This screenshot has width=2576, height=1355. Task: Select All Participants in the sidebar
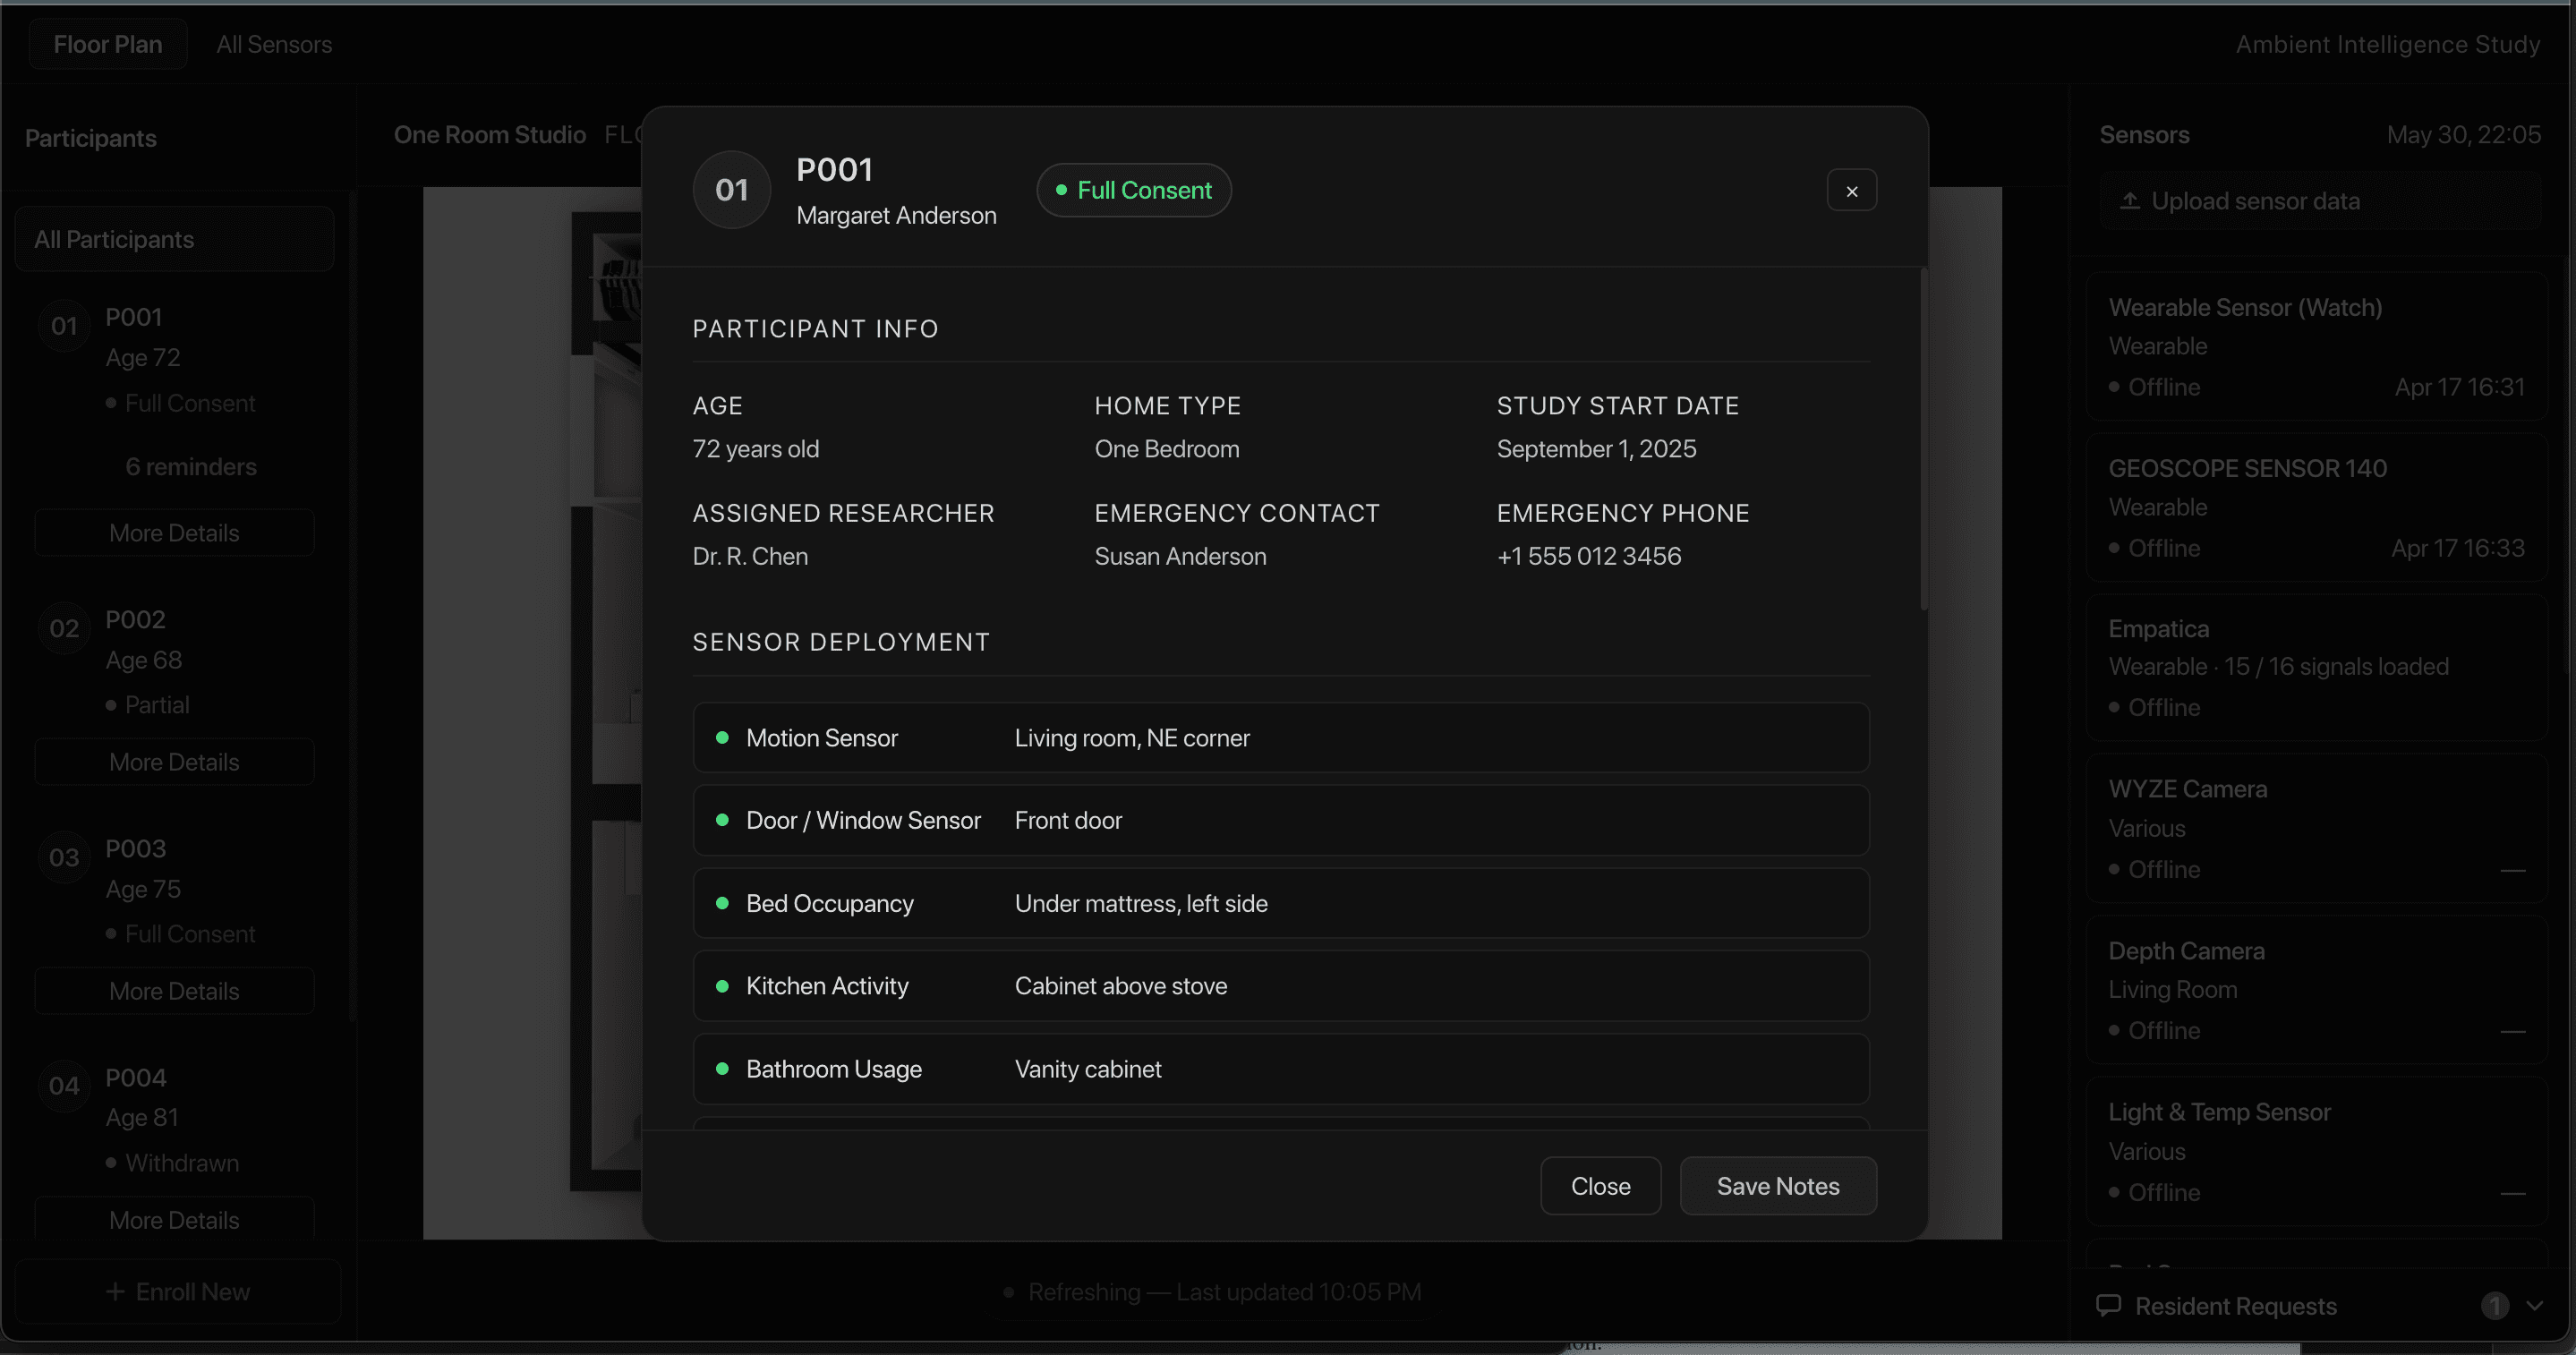coord(174,239)
